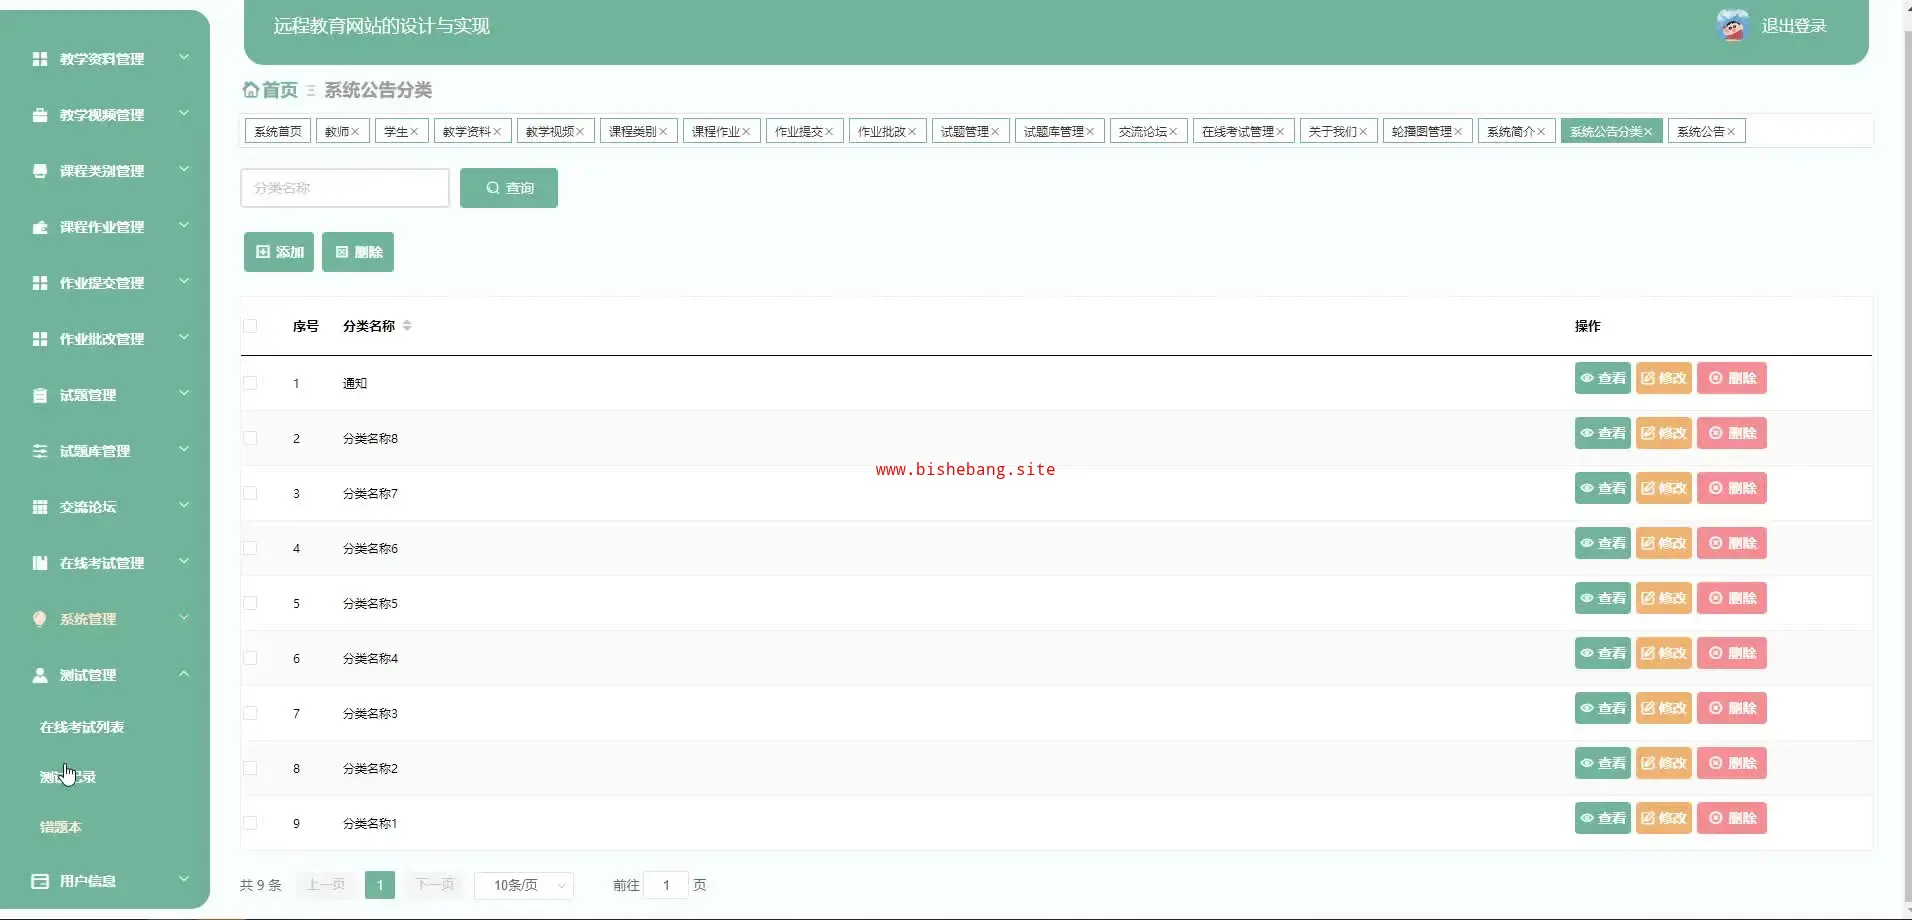Close the 教学视频 tab with its X

click(x=580, y=132)
